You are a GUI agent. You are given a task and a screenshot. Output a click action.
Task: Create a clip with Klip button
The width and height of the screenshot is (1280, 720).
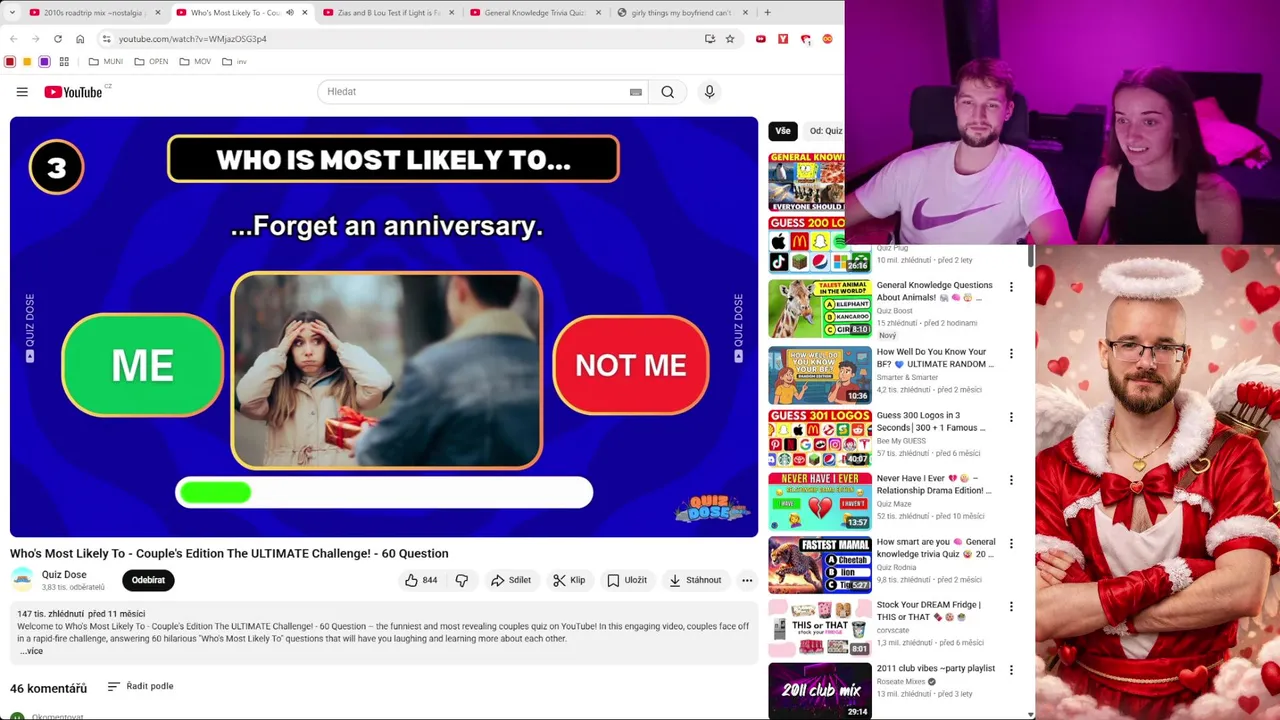tap(569, 580)
